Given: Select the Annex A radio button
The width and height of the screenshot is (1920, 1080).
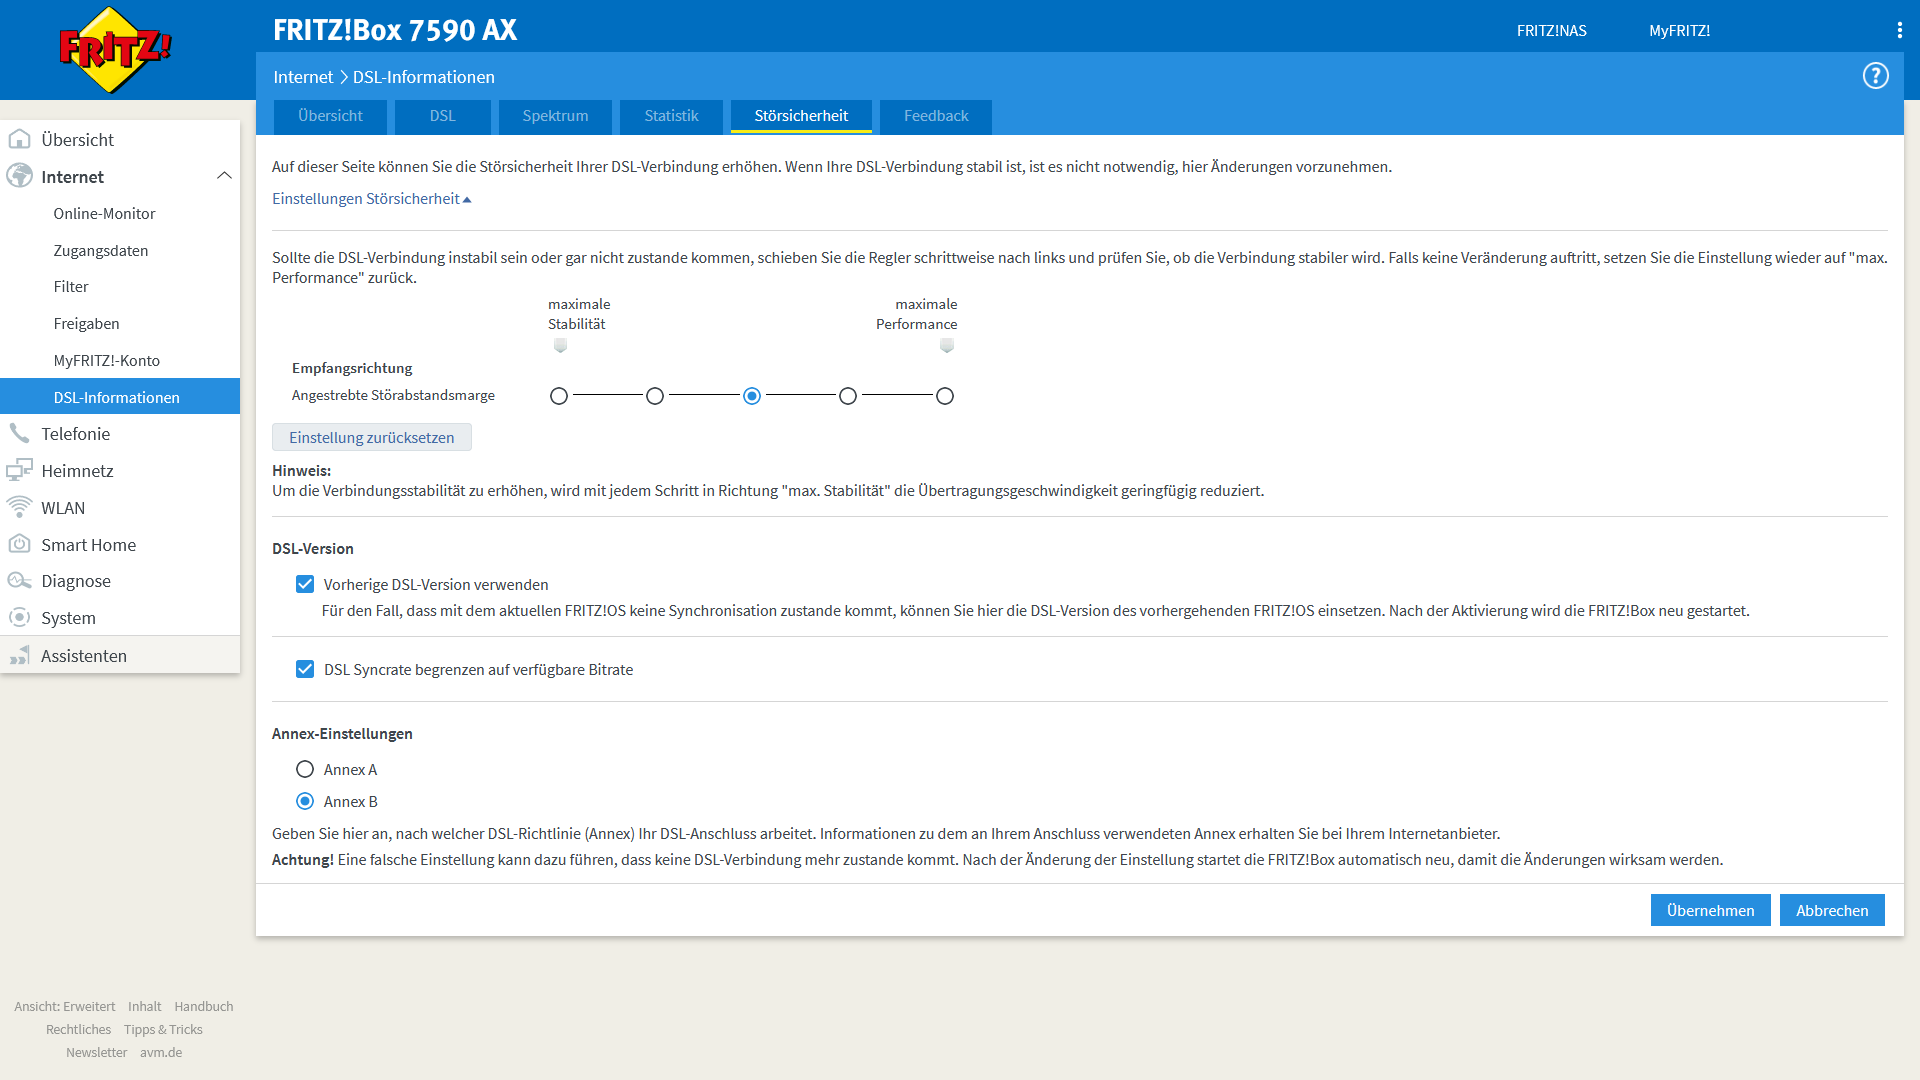Looking at the screenshot, I should 305,769.
